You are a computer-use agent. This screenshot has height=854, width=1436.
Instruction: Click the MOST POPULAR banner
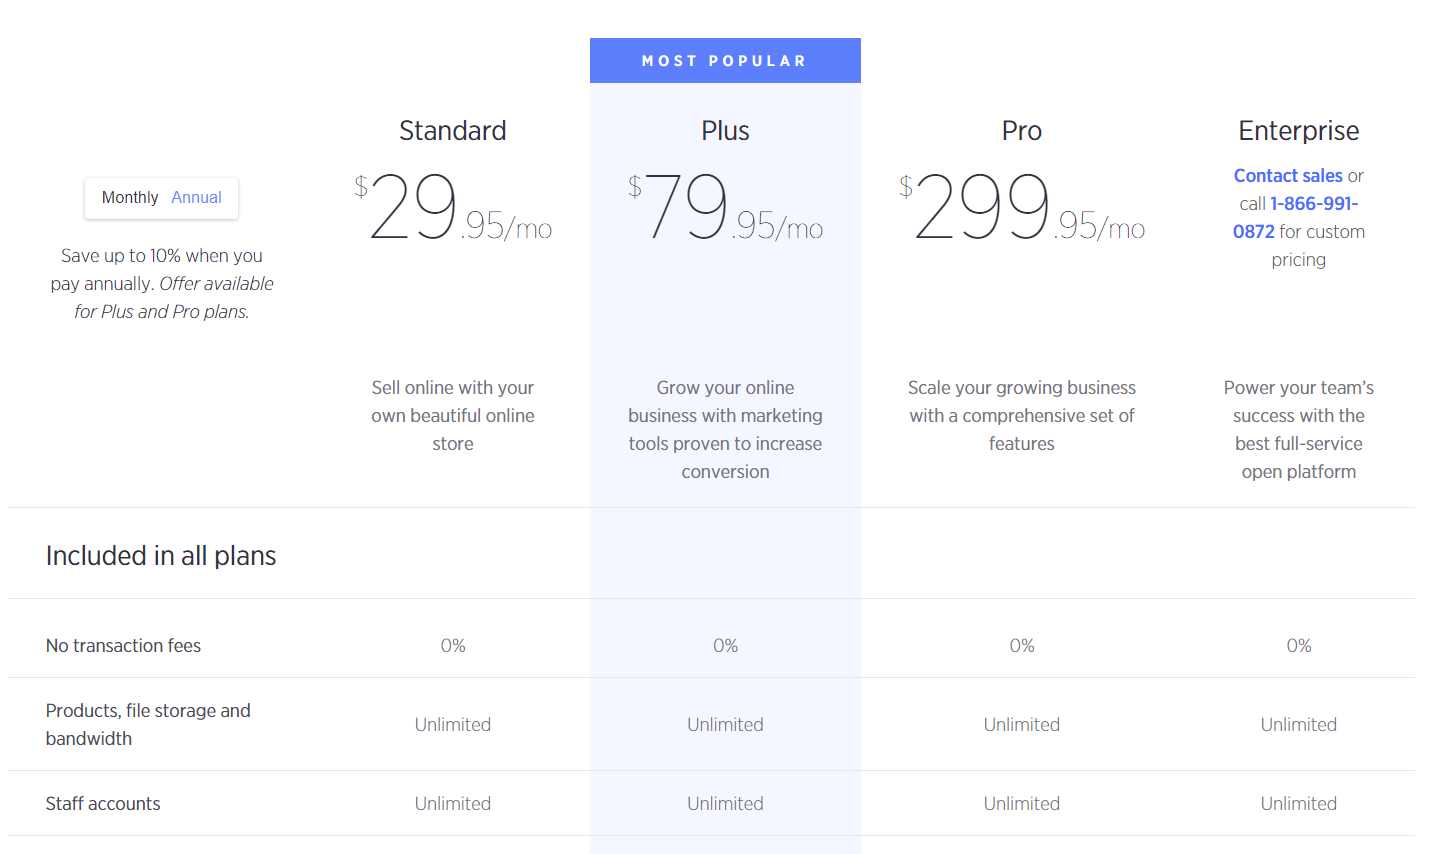pyautogui.click(x=725, y=61)
